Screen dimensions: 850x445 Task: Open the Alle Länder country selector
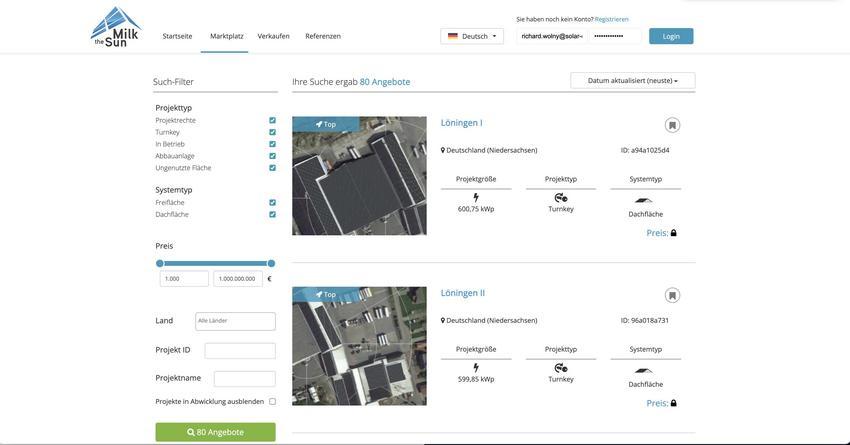[235, 321]
